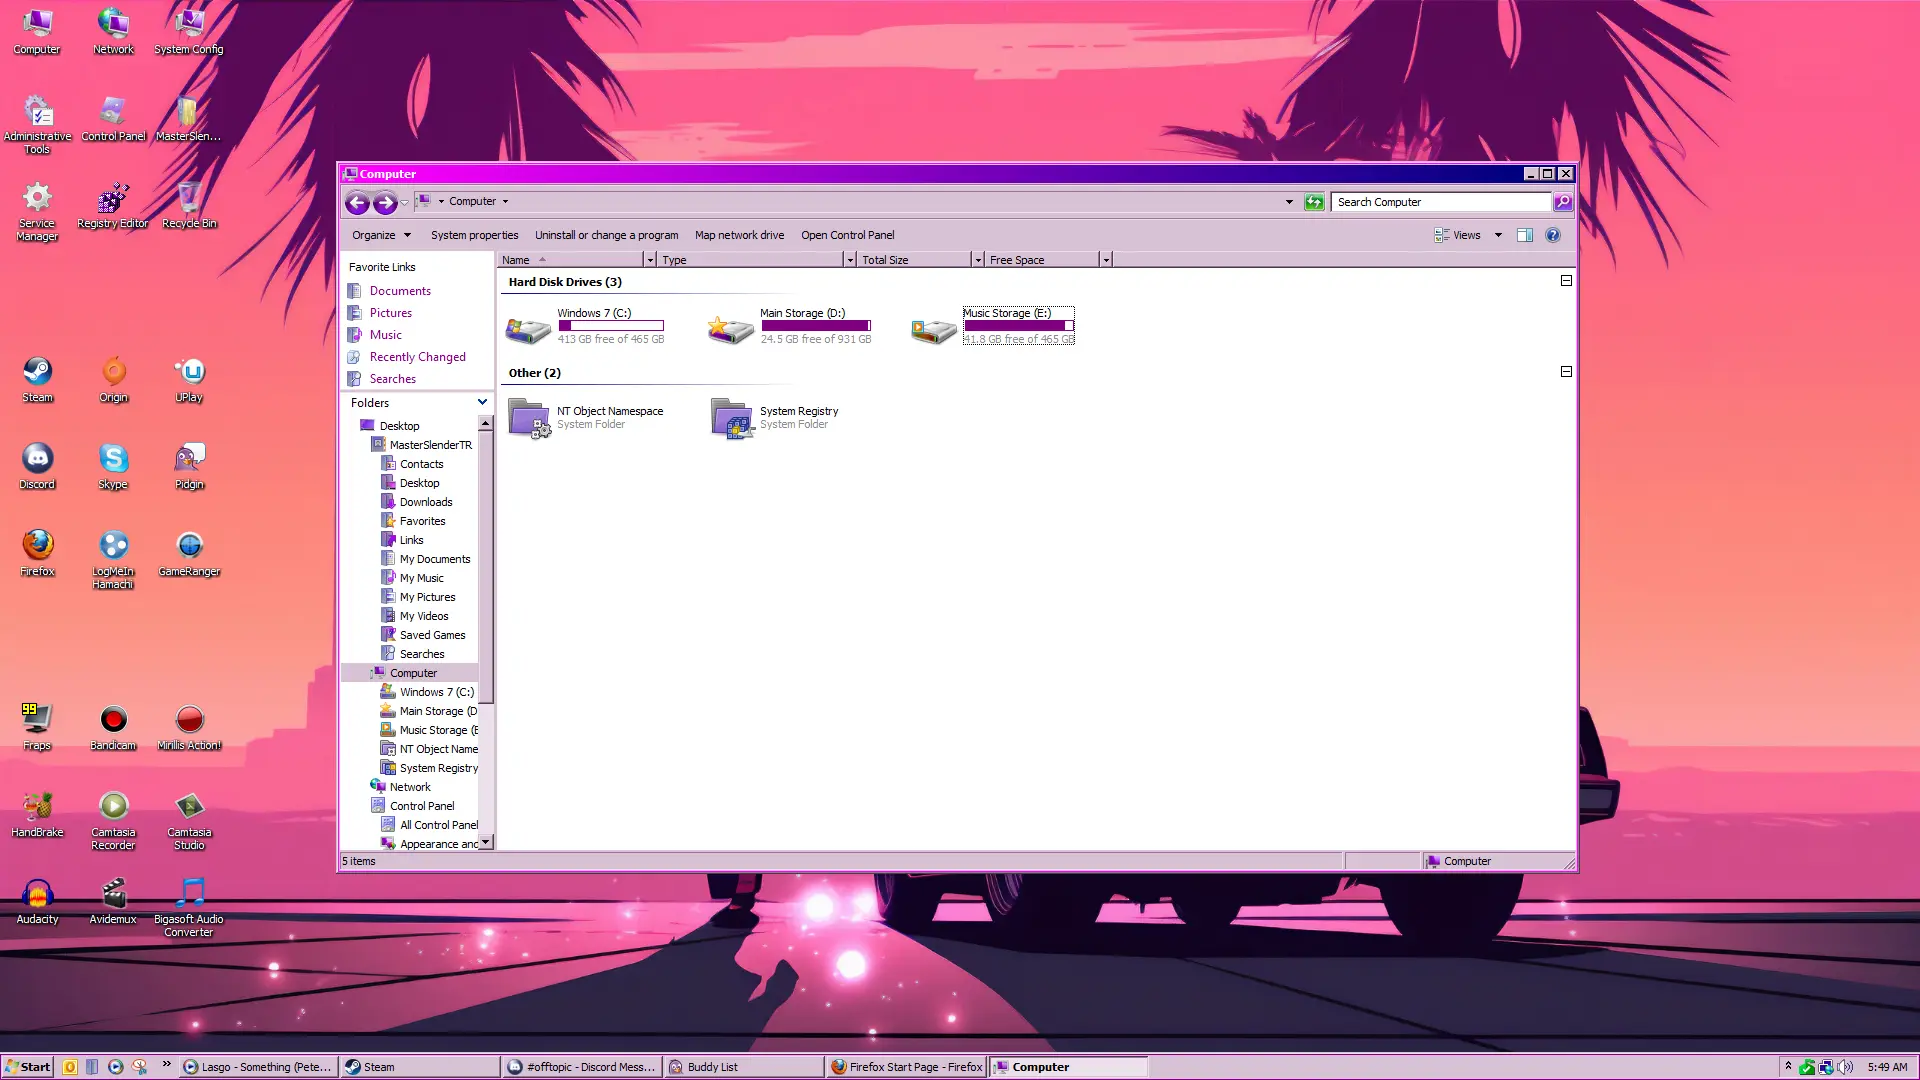
Task: Toggle the preview pane icon
Action: tap(1525, 235)
